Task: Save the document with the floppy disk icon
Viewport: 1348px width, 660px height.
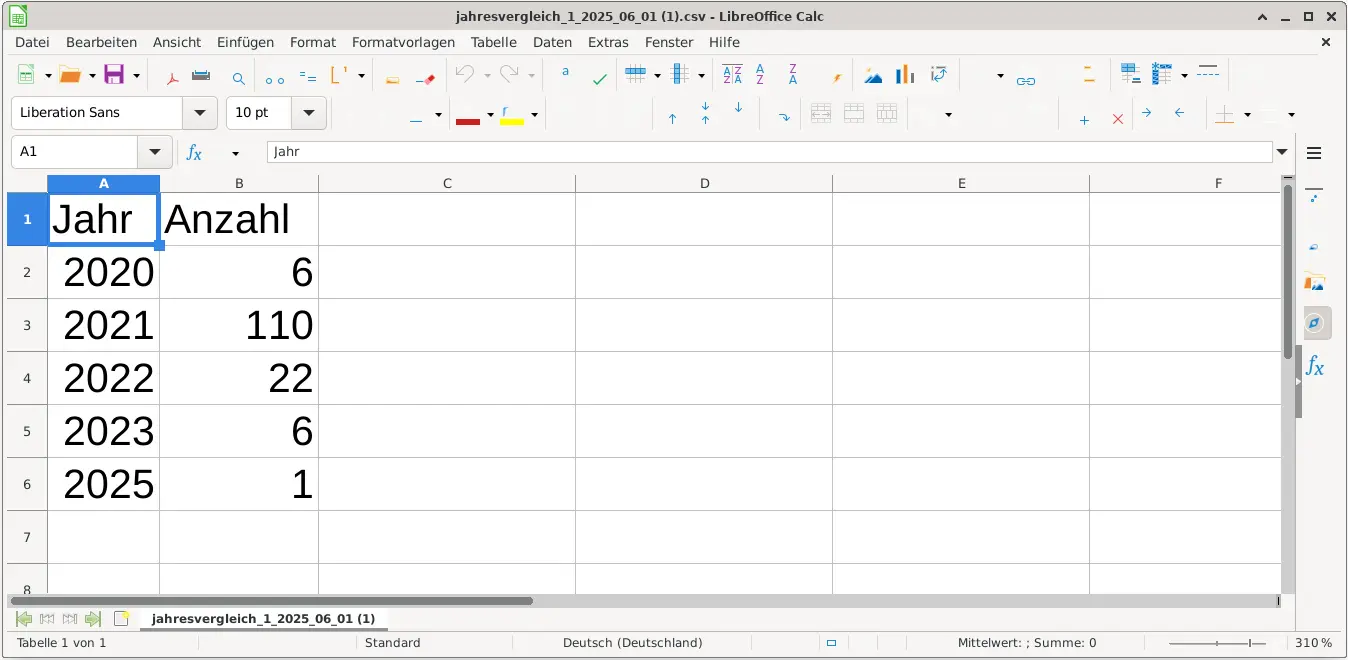Action: coord(114,76)
